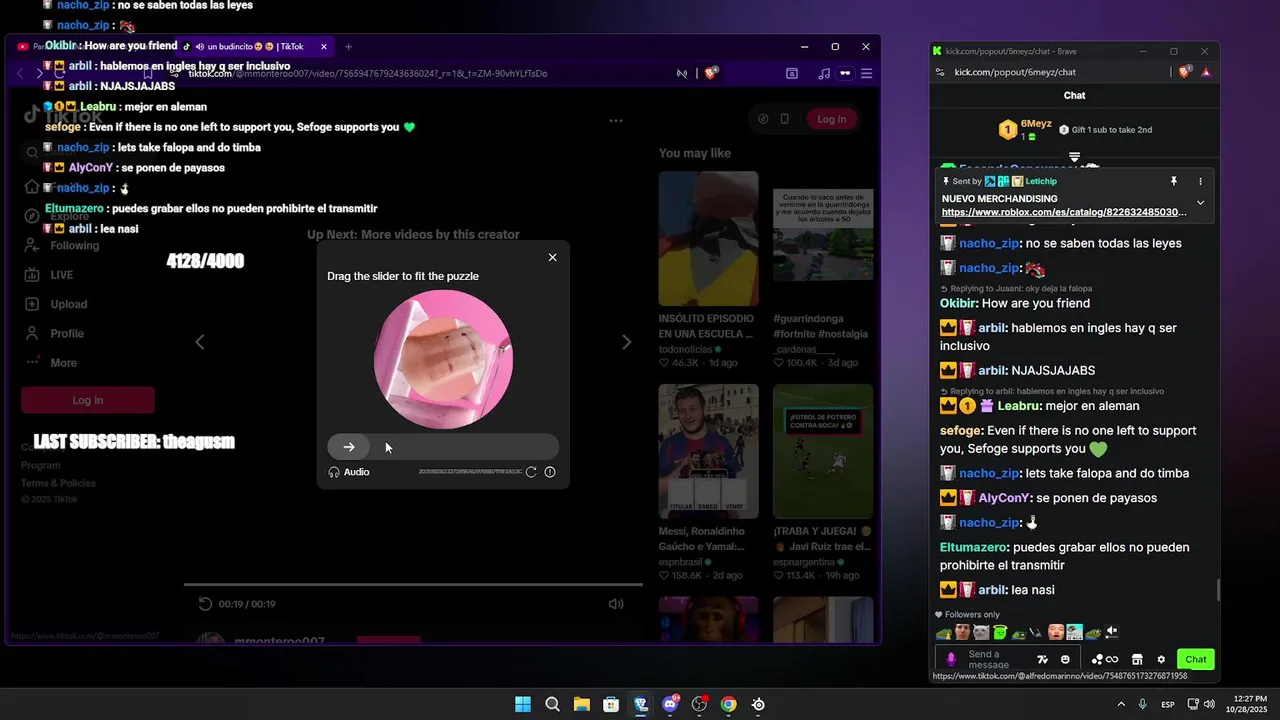Expand the pinned message chevron
This screenshot has width=1280, height=720.
tap(1201, 203)
